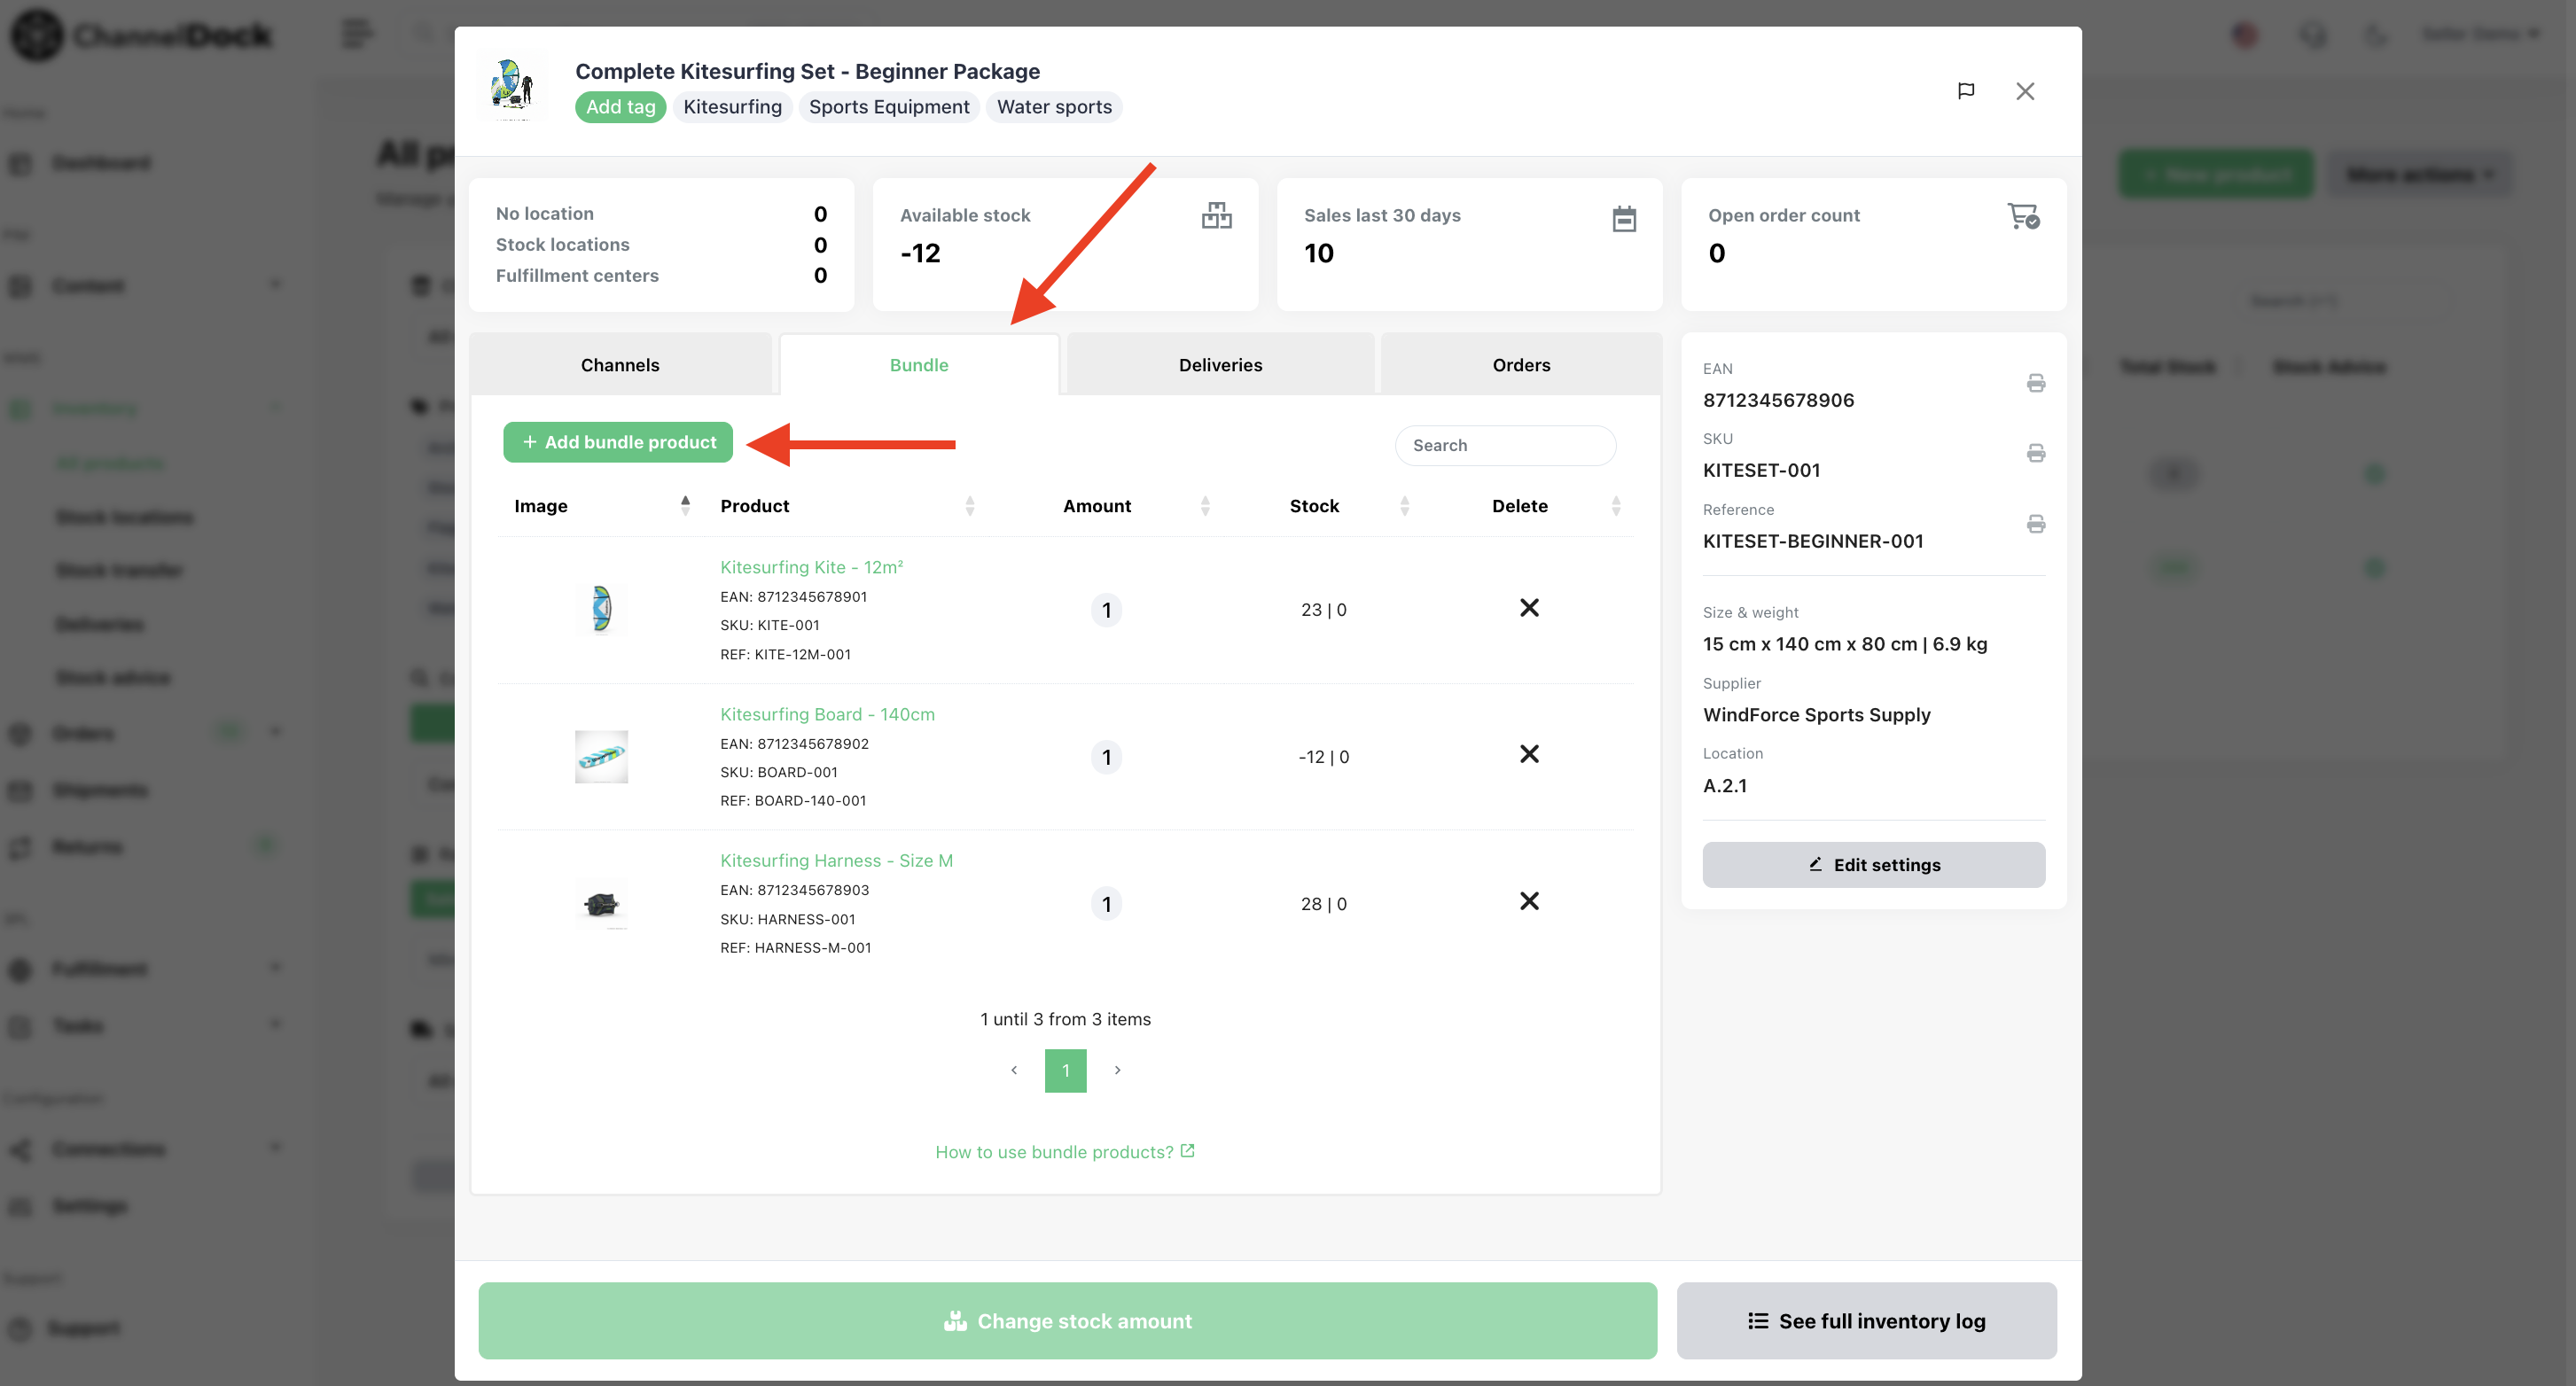Click the Available stock warehouse icon
The height and width of the screenshot is (1386, 2576).
tap(1216, 216)
